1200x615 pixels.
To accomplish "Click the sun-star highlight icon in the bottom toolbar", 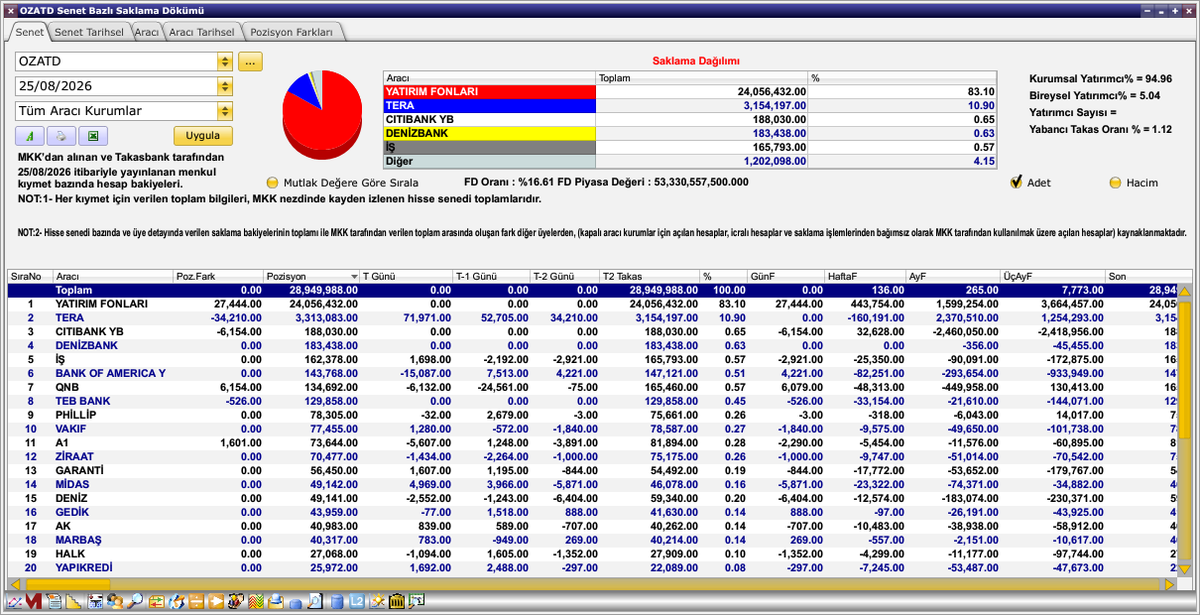I will click(x=378, y=601).
